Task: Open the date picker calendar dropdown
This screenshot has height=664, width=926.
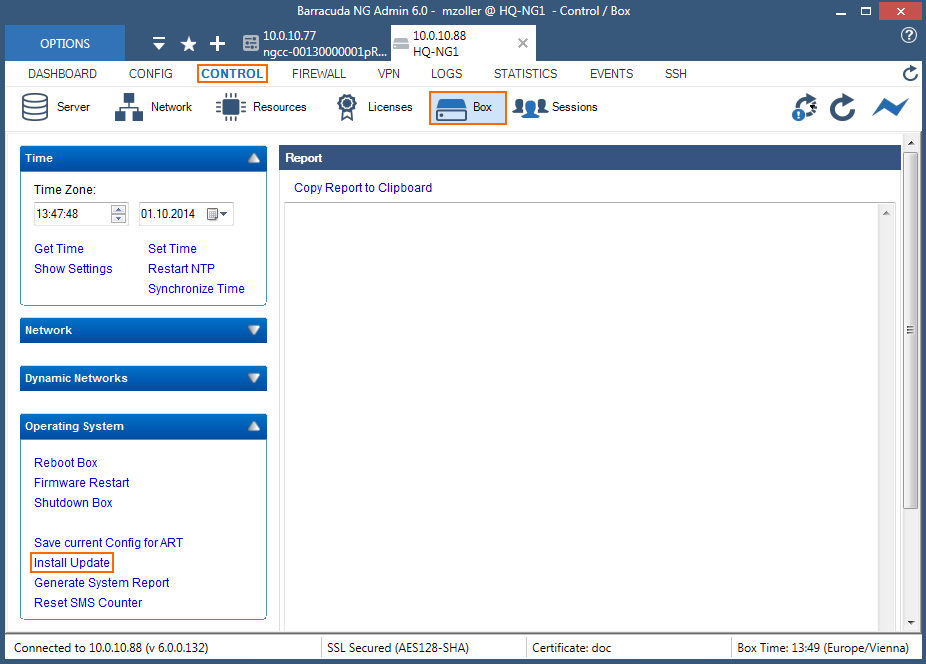Action: (x=217, y=214)
